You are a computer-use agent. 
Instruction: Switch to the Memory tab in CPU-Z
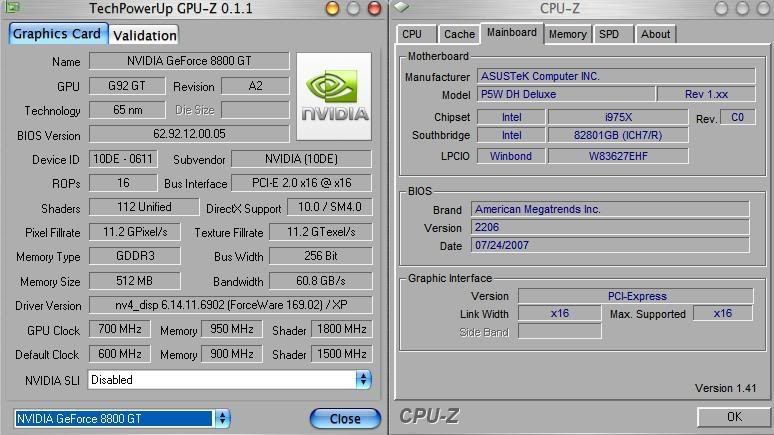coord(568,34)
